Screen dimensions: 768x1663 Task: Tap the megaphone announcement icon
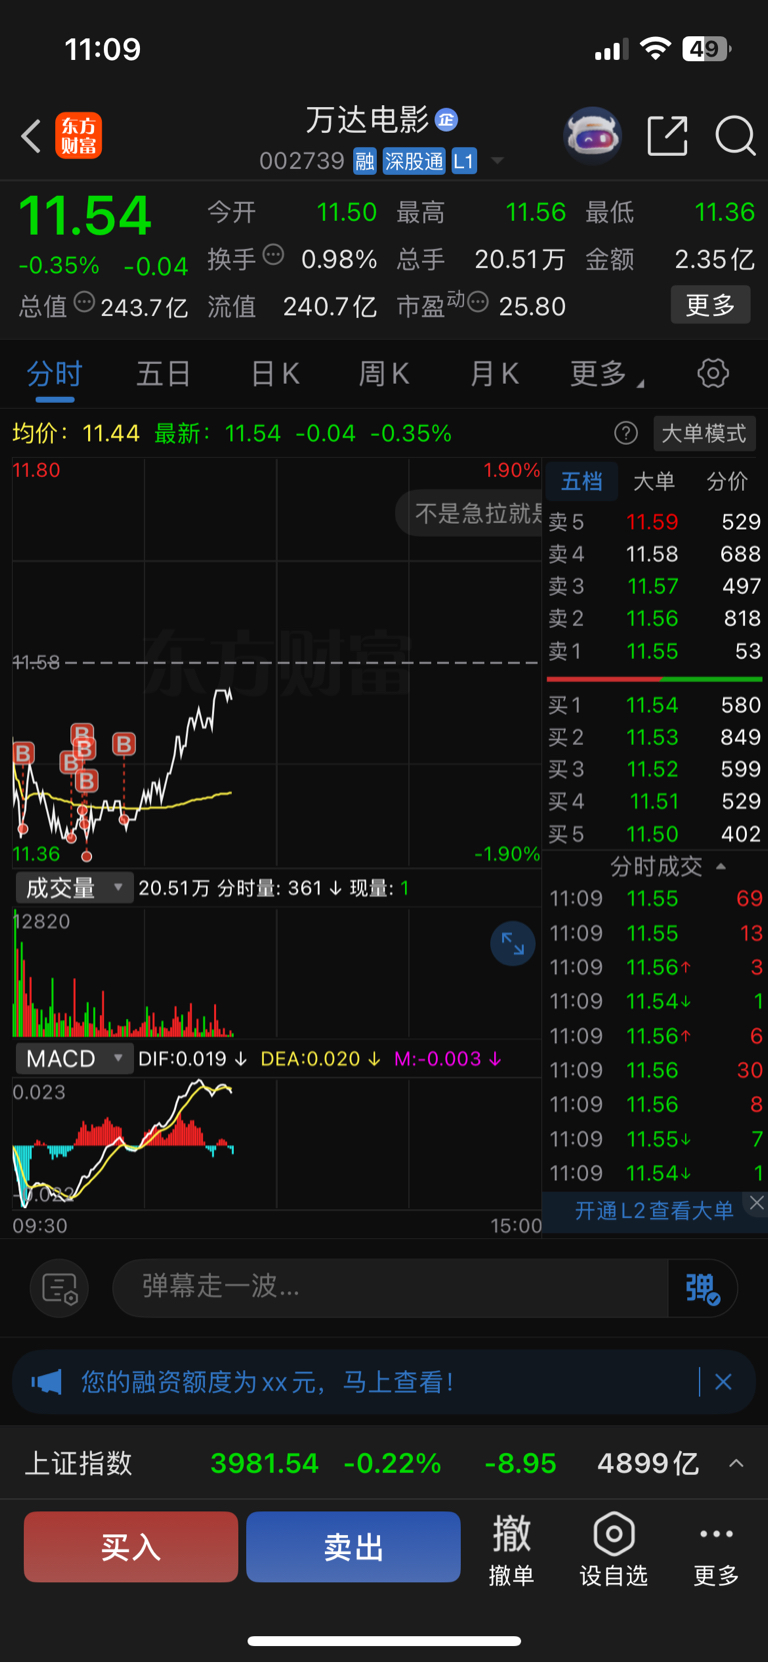tap(46, 1382)
